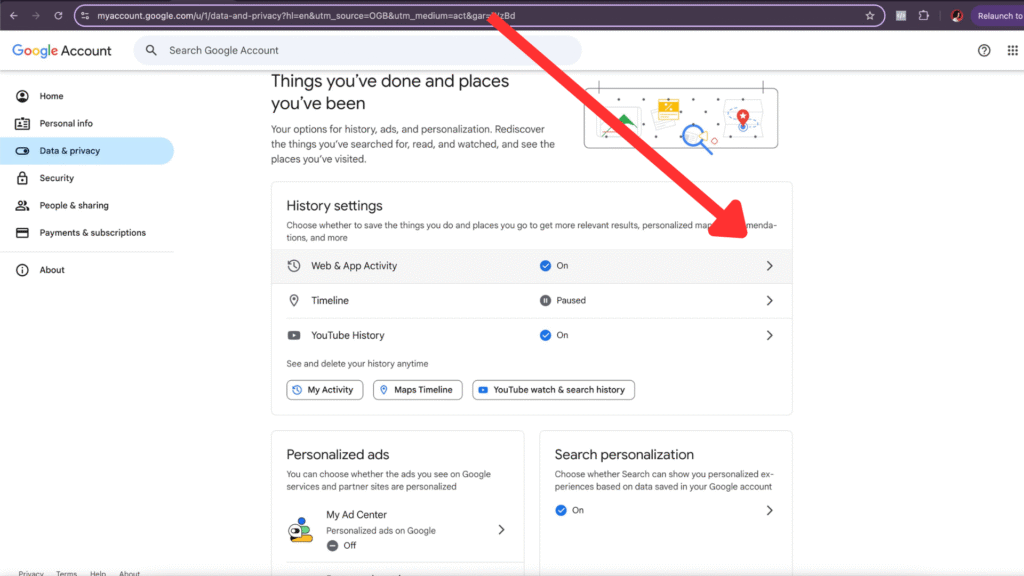Open site information icon in address bar

coord(86,16)
